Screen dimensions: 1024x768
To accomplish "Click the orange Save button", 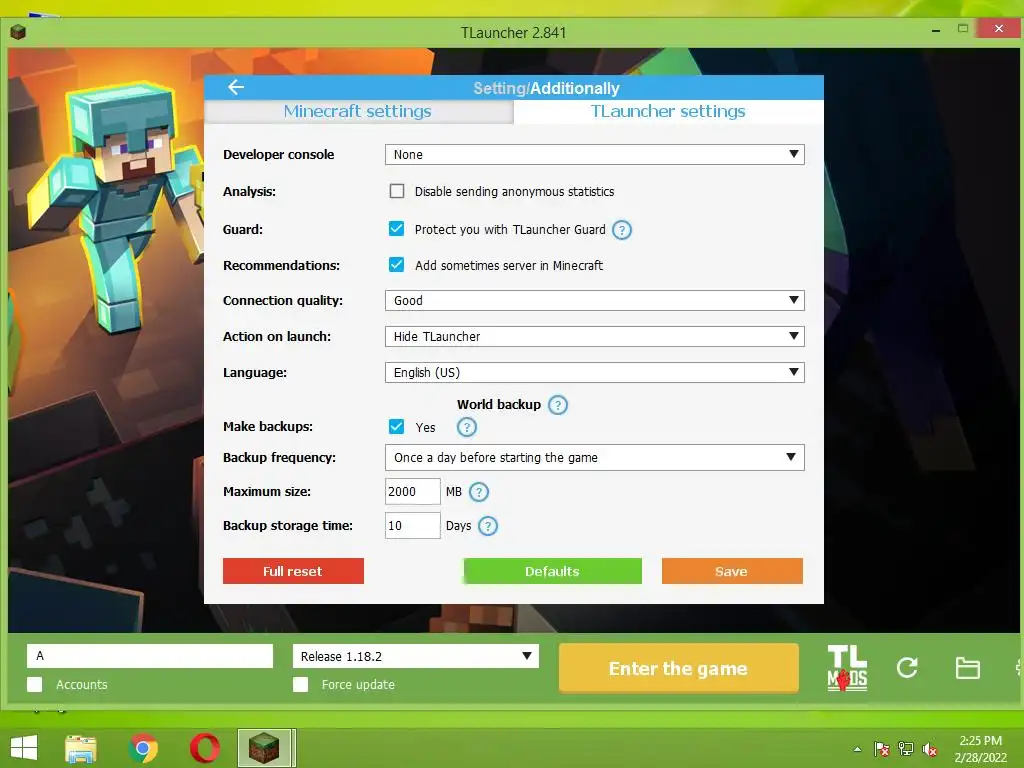I will tap(732, 571).
